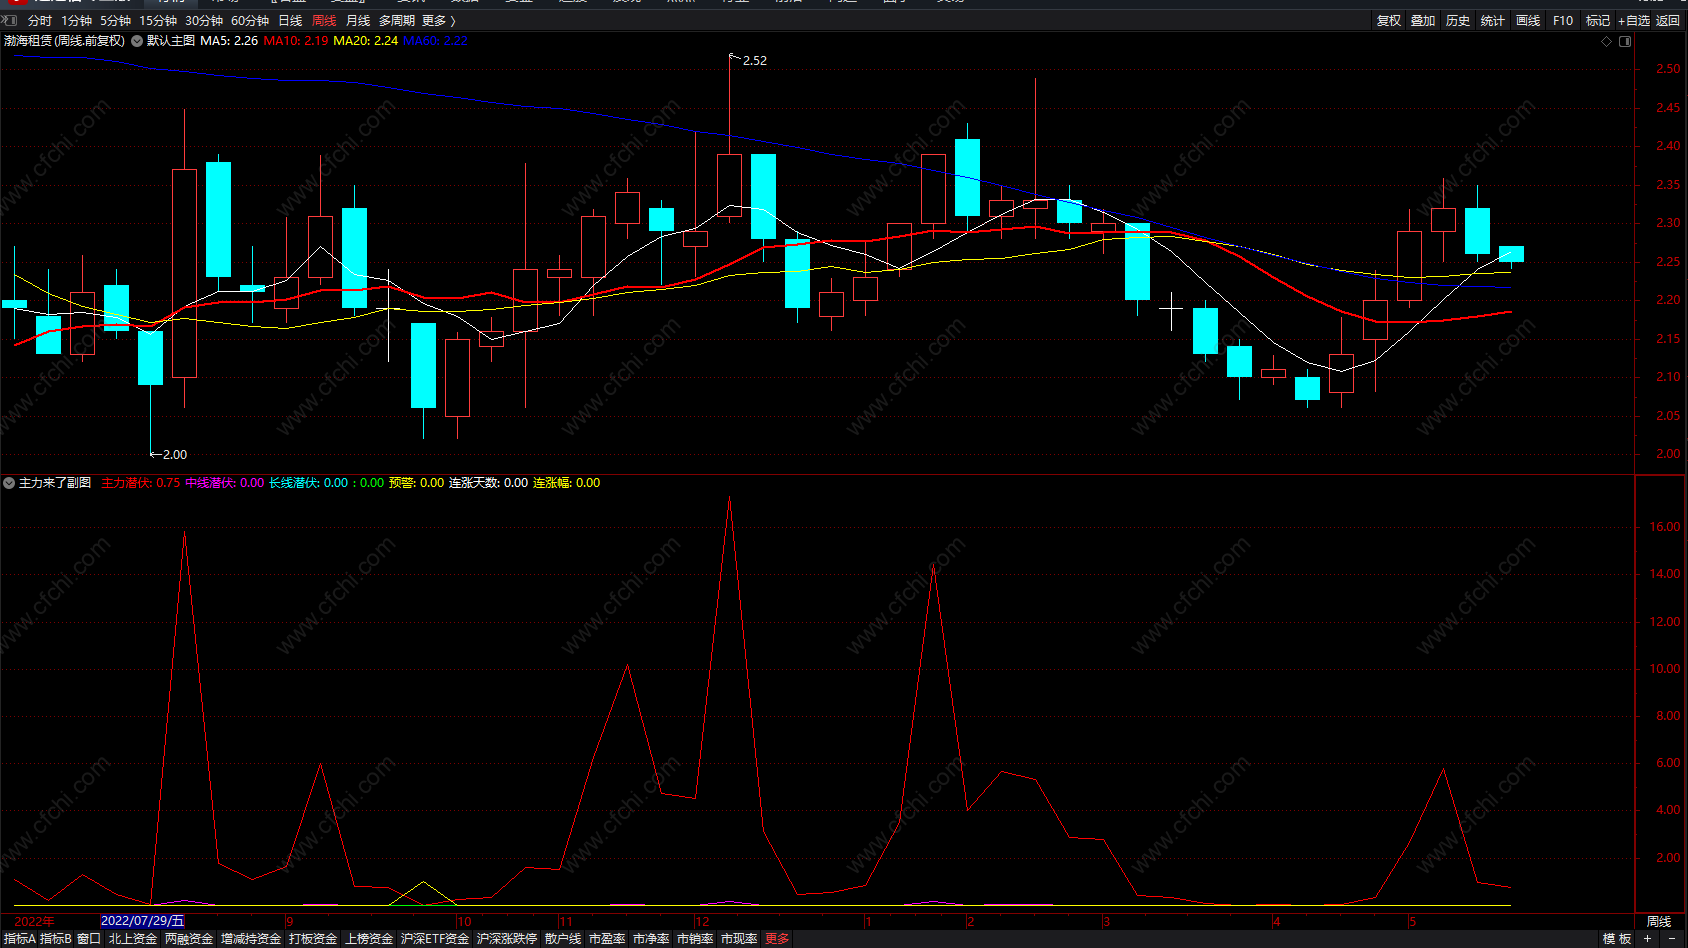Expand the 主力来了副图 indicator dropdown icon
This screenshot has height=948, width=1688.
(9, 483)
